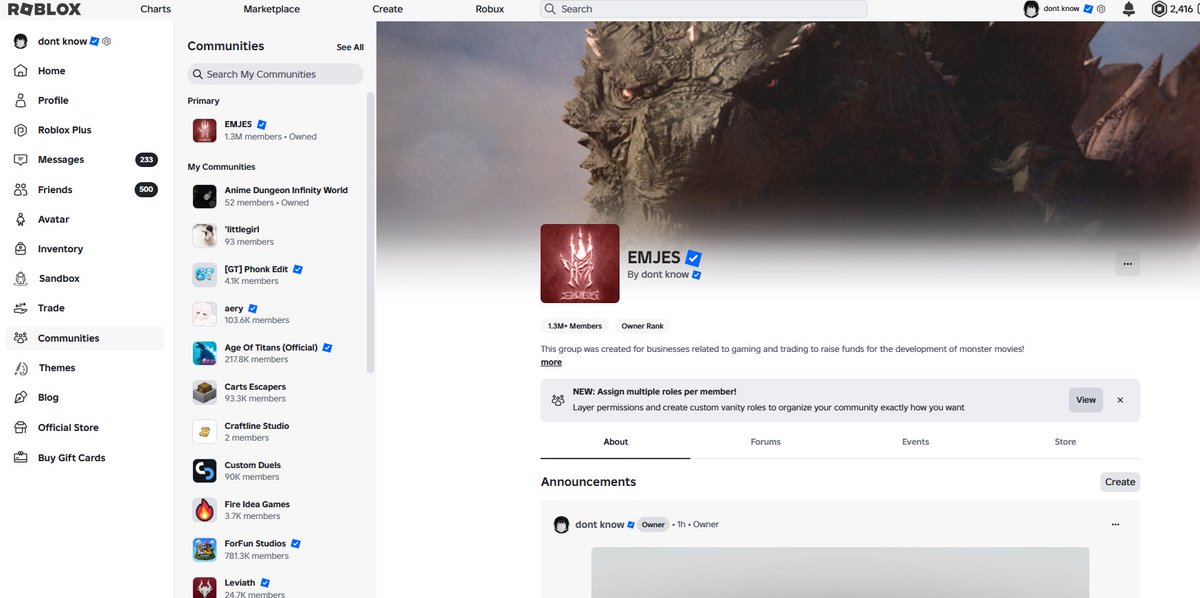Open the EMJES group options menu
The width and height of the screenshot is (1200, 598).
tap(1128, 264)
